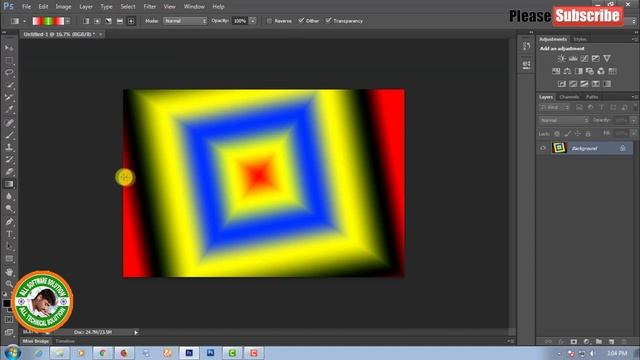Open Firefox from the taskbar
This screenshot has height=360, width=640.
tap(124, 353)
